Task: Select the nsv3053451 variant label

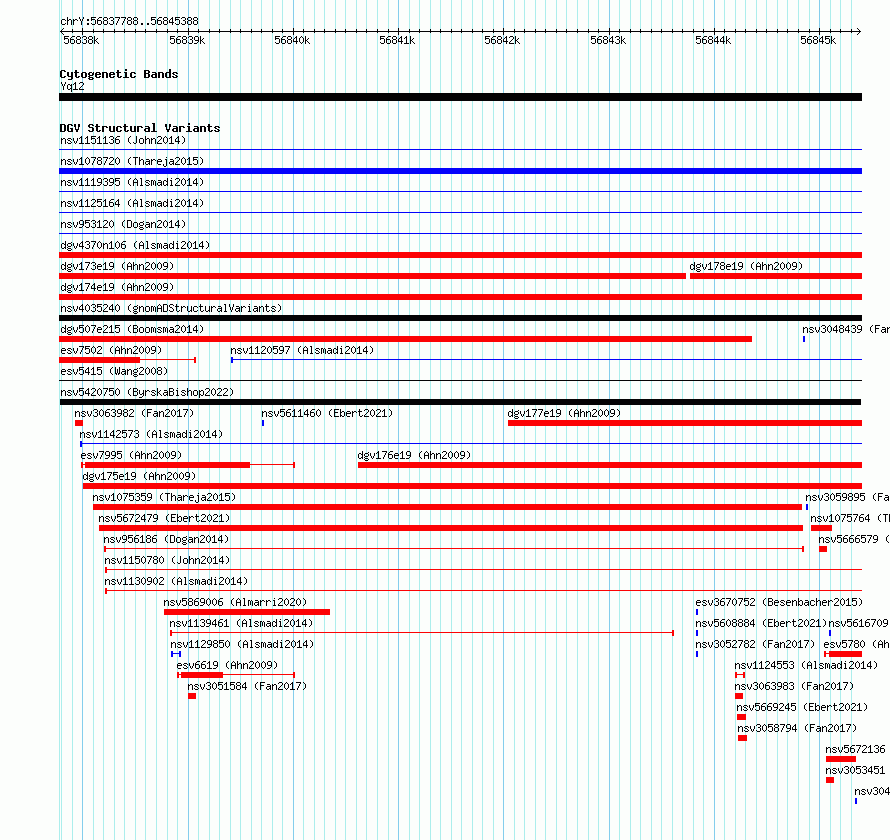Action: (x=855, y=770)
